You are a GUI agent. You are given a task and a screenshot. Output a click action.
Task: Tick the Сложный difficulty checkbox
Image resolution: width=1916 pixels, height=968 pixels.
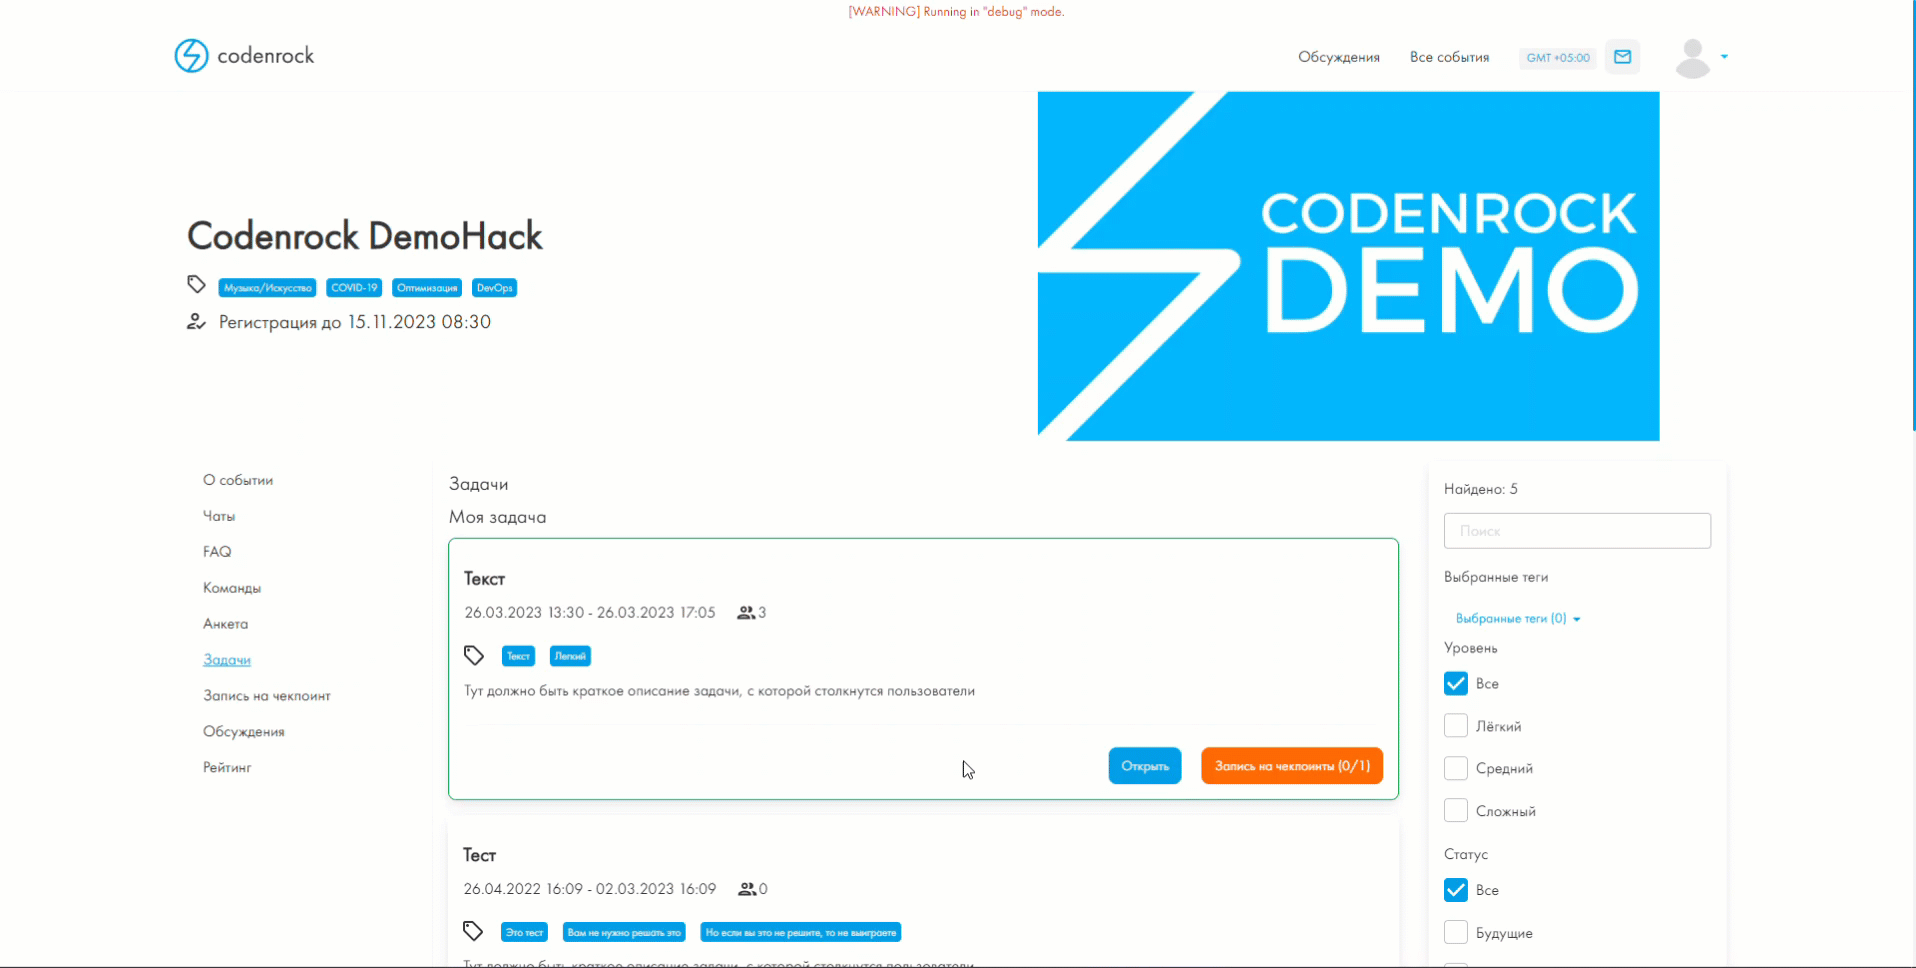pyautogui.click(x=1456, y=811)
